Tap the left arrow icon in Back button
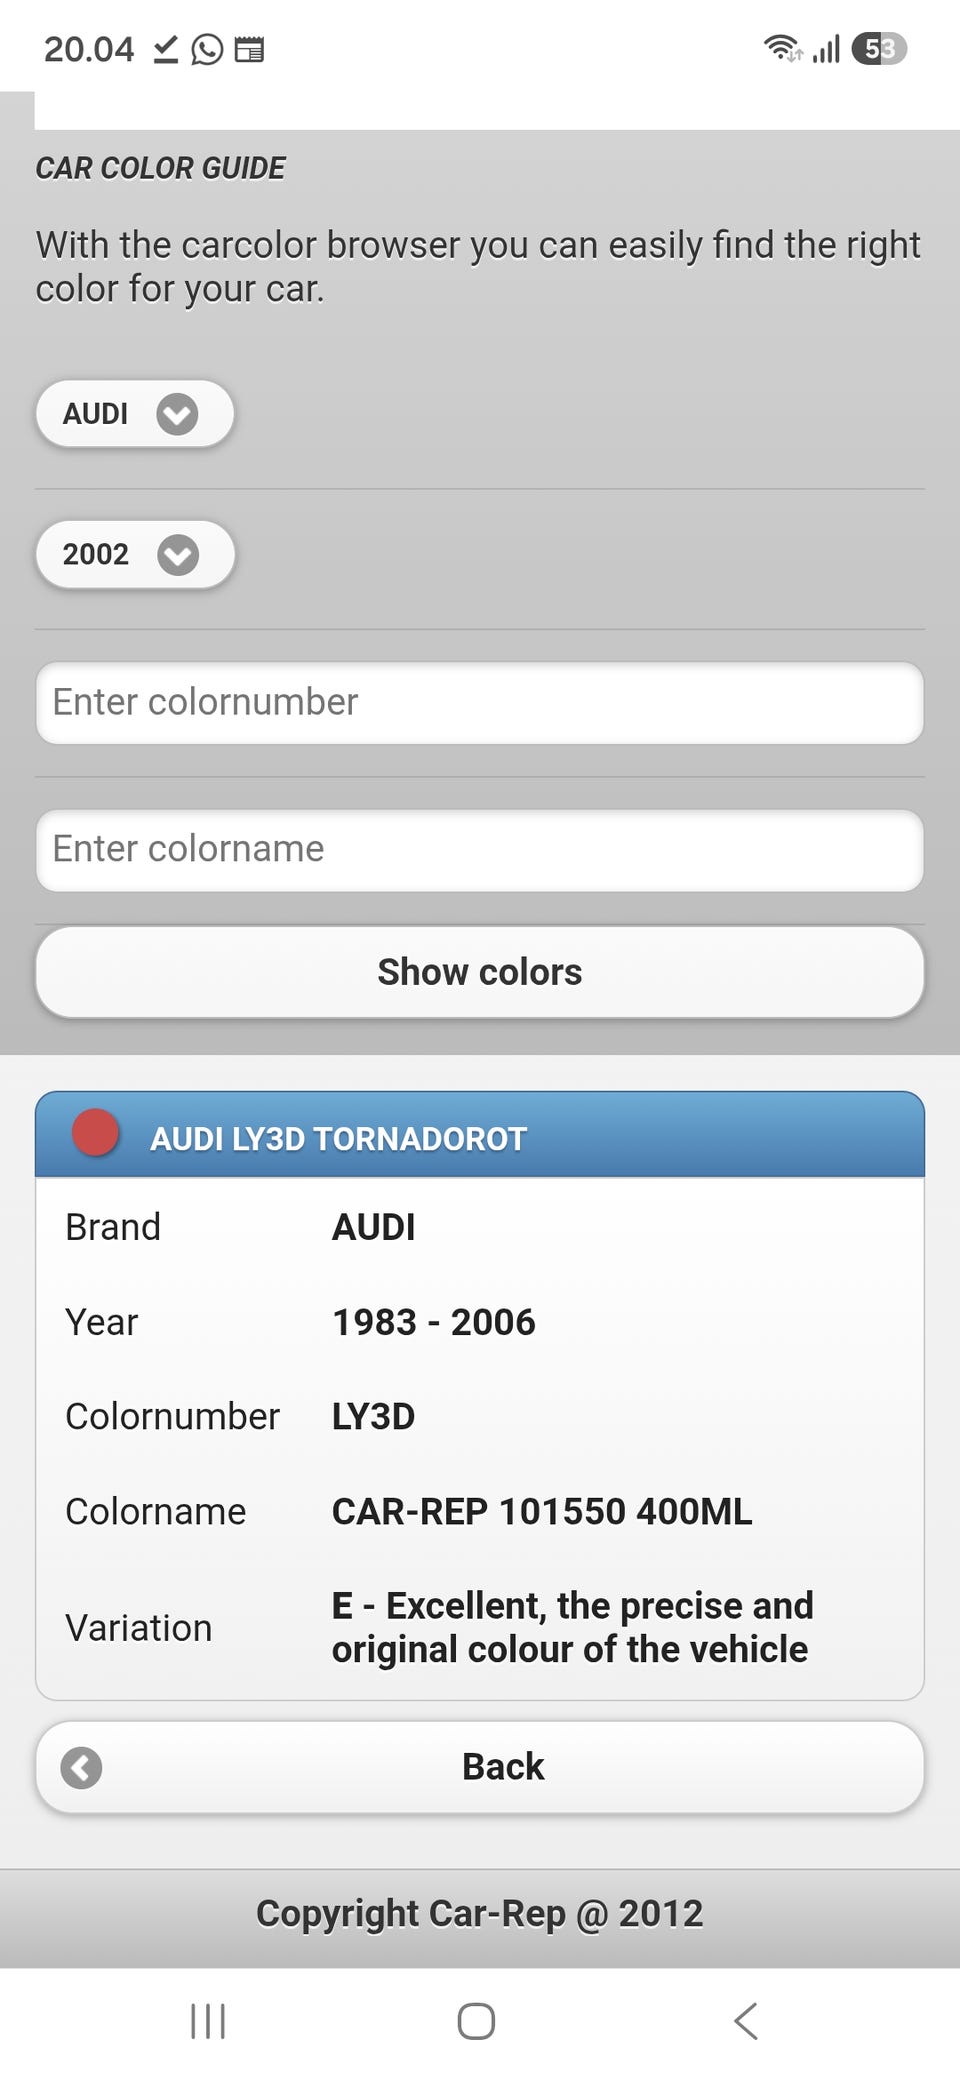This screenshot has width=960, height=2080. pyautogui.click(x=81, y=1768)
